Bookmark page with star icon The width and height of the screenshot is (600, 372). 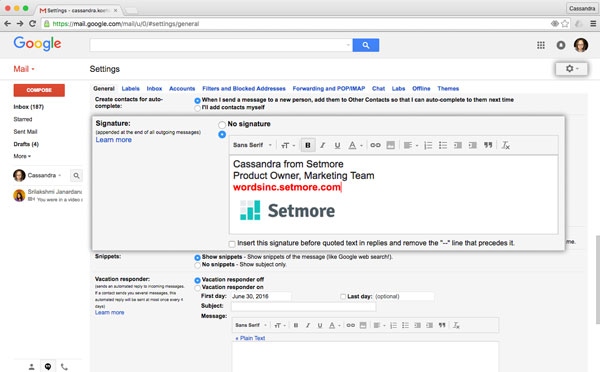coord(565,24)
